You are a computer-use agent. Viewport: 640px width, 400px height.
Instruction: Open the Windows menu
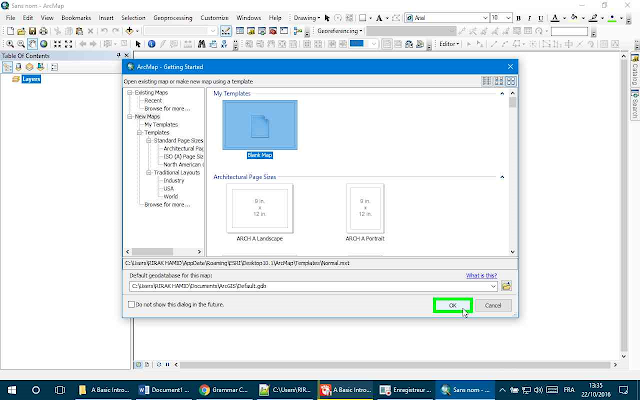point(249,18)
